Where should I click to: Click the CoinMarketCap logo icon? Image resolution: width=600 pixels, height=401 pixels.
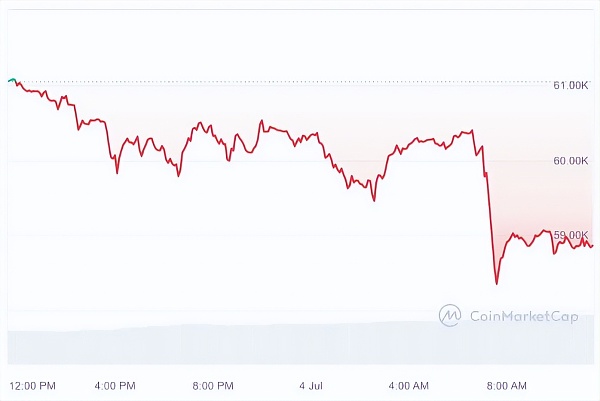[x=450, y=315]
